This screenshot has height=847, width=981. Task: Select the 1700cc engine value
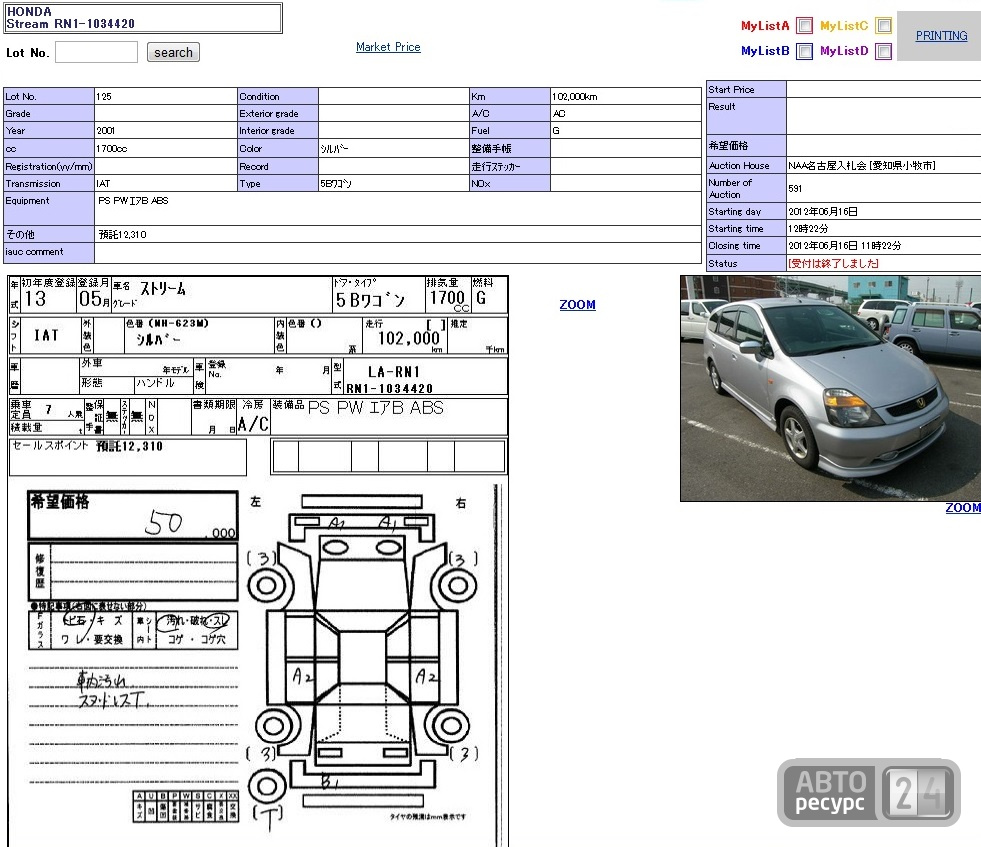111,148
